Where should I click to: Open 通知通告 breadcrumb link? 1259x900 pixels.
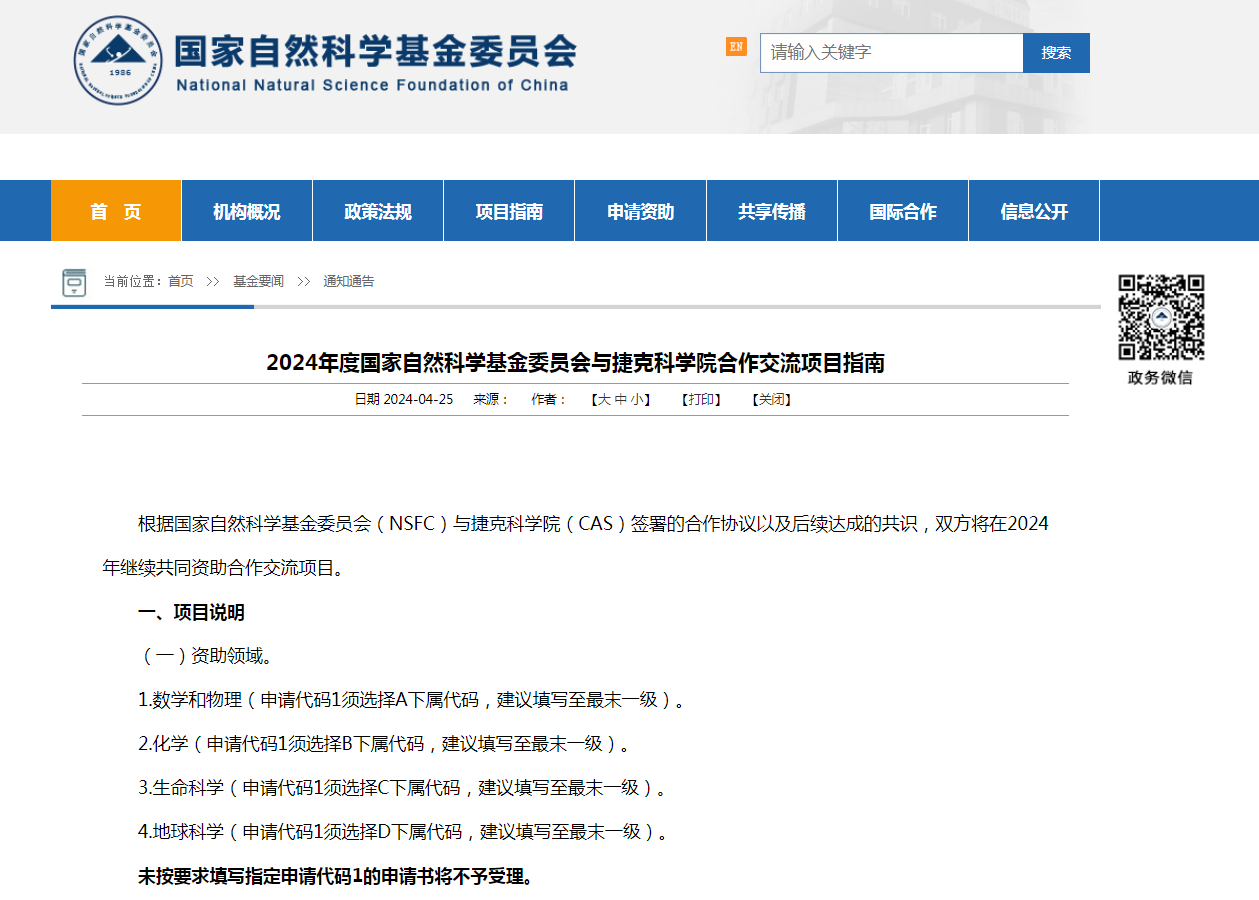click(348, 282)
